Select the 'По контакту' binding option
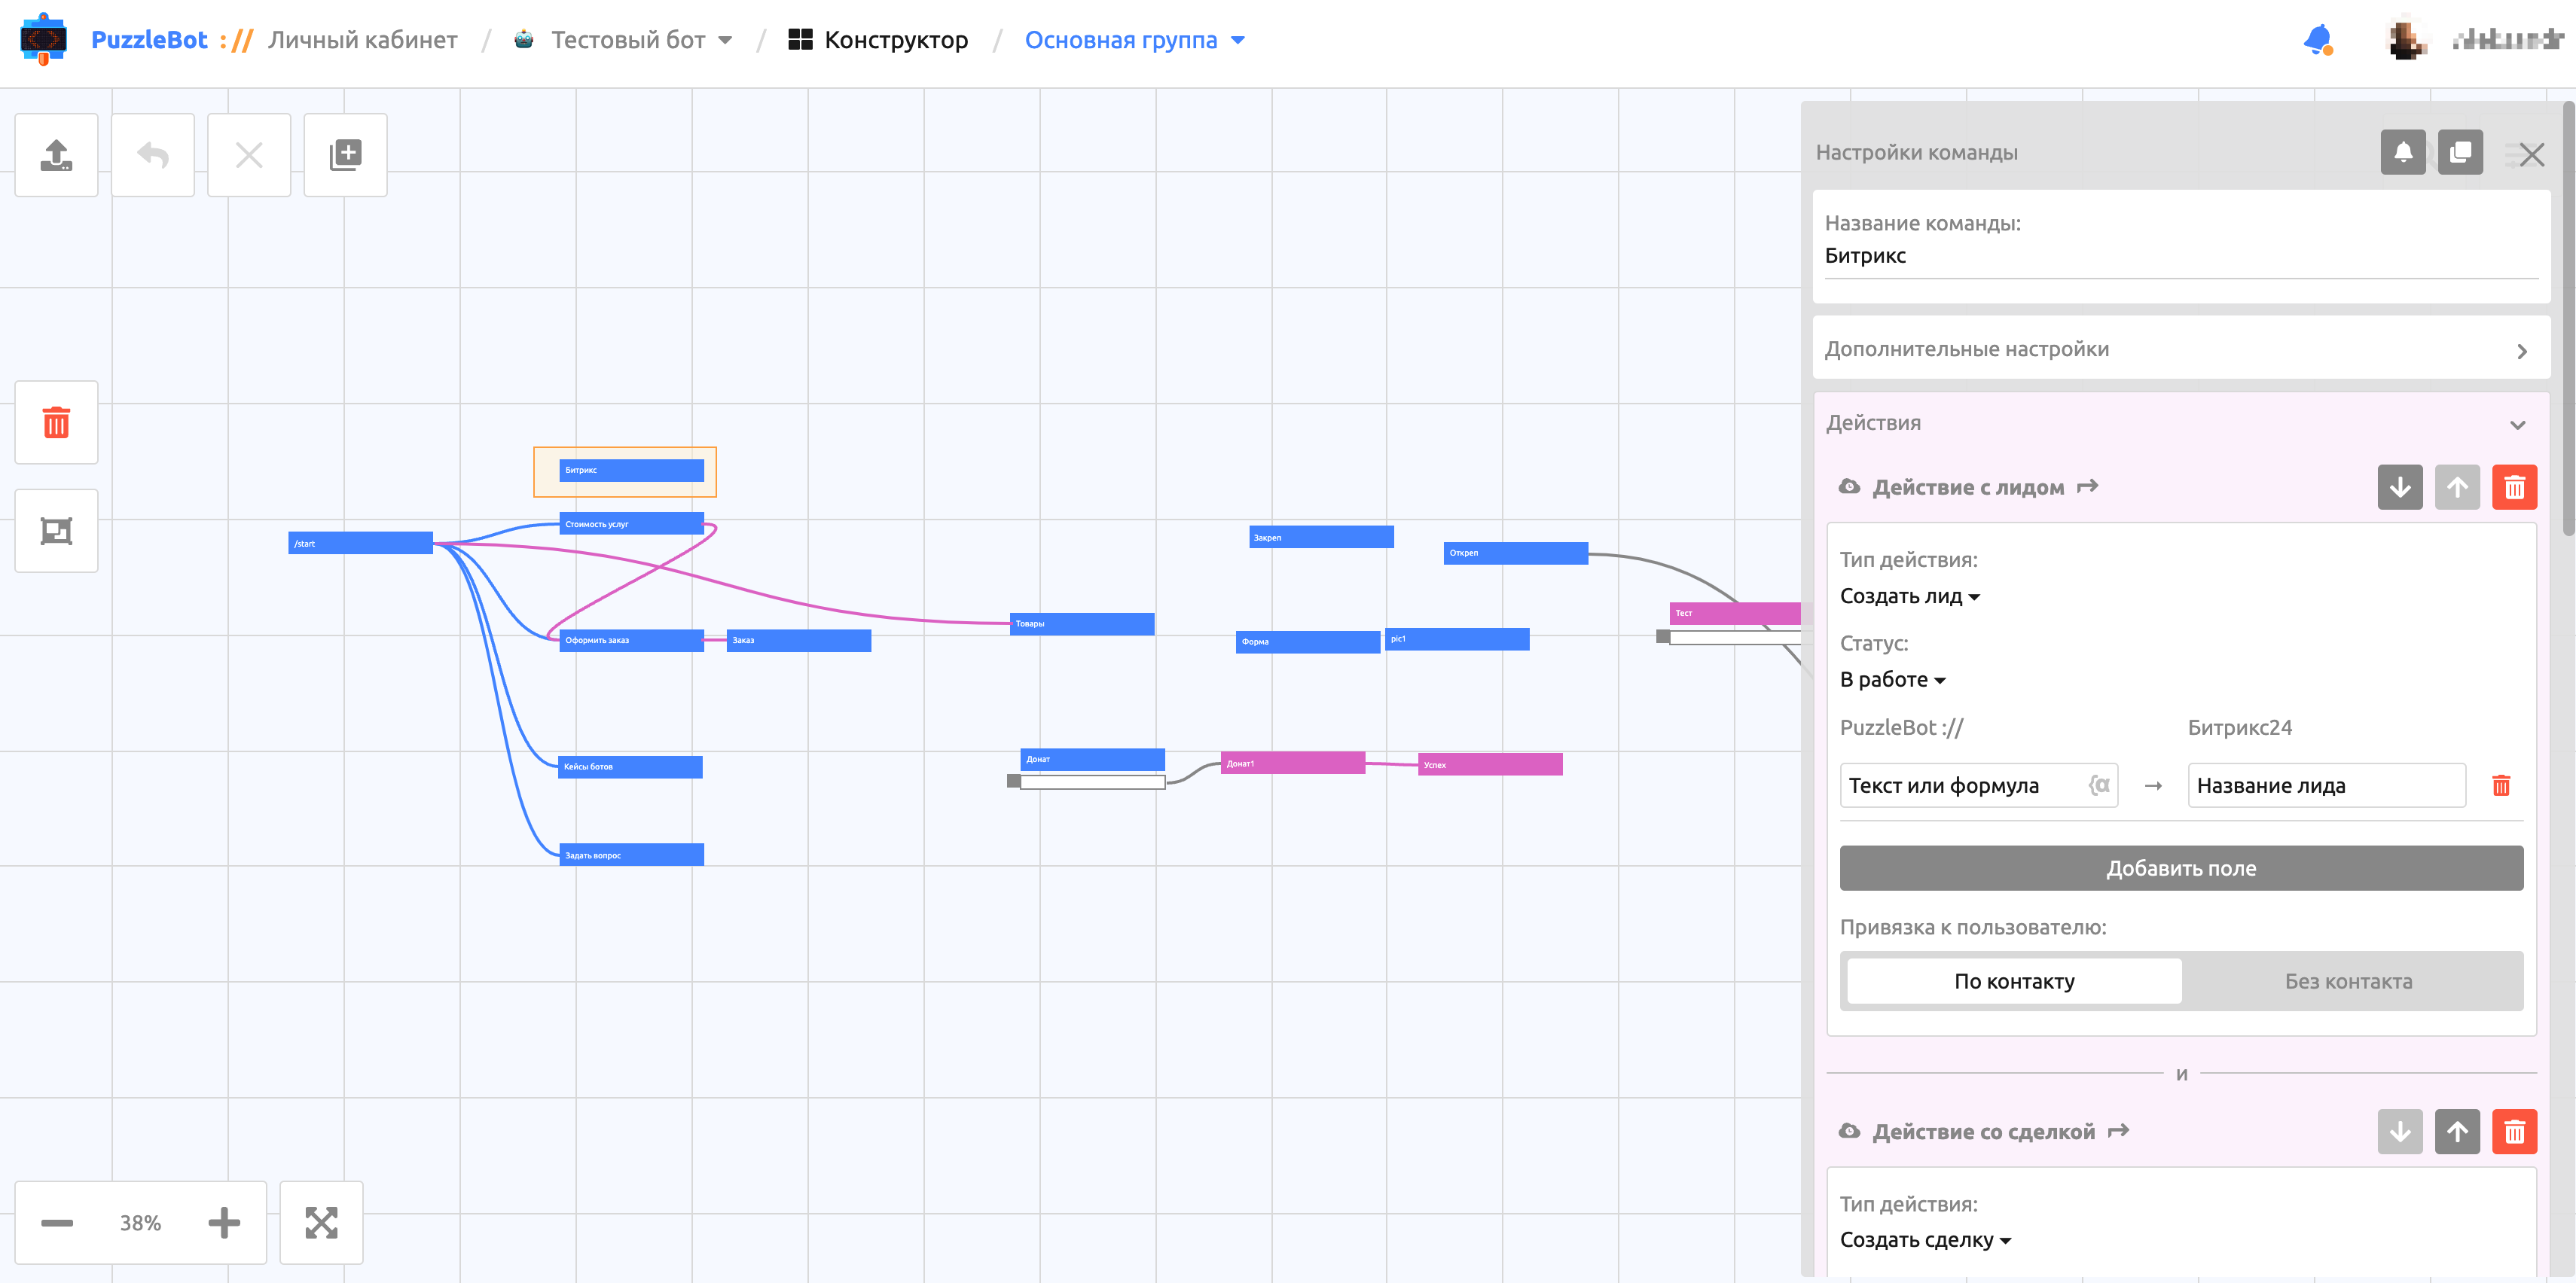This screenshot has width=2576, height=1283. point(2014,981)
